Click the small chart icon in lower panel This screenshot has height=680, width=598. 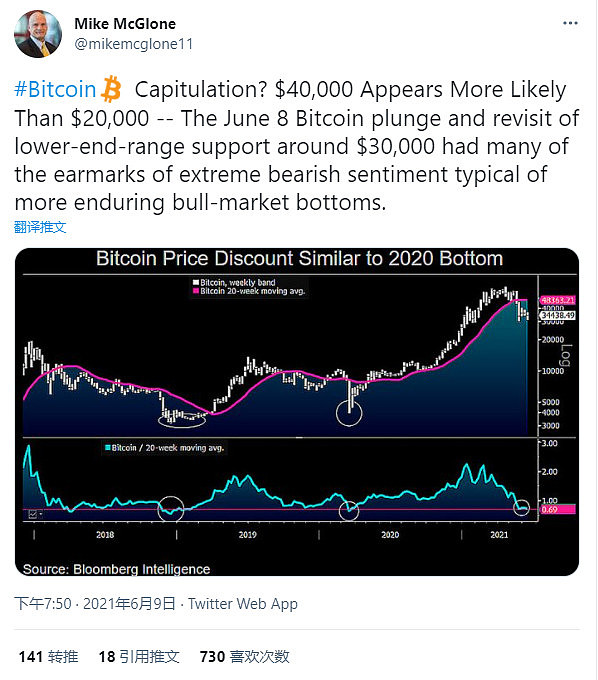(33, 514)
